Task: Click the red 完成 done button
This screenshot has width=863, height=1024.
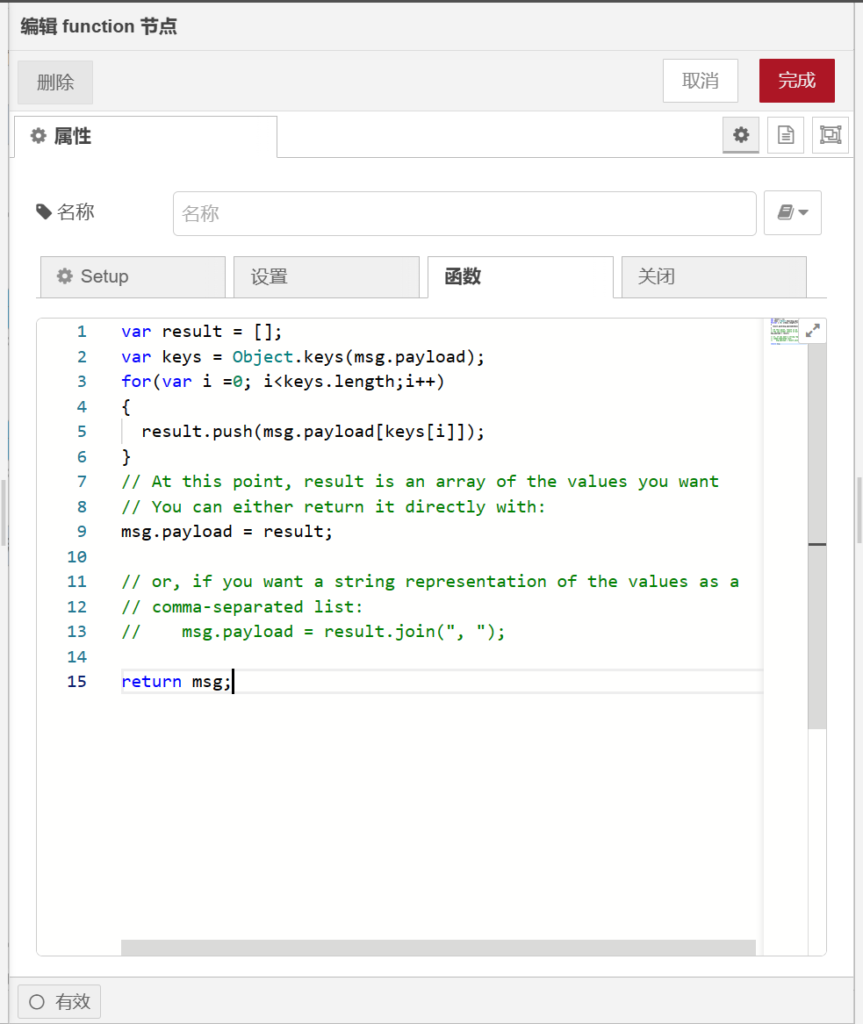Action: point(796,81)
